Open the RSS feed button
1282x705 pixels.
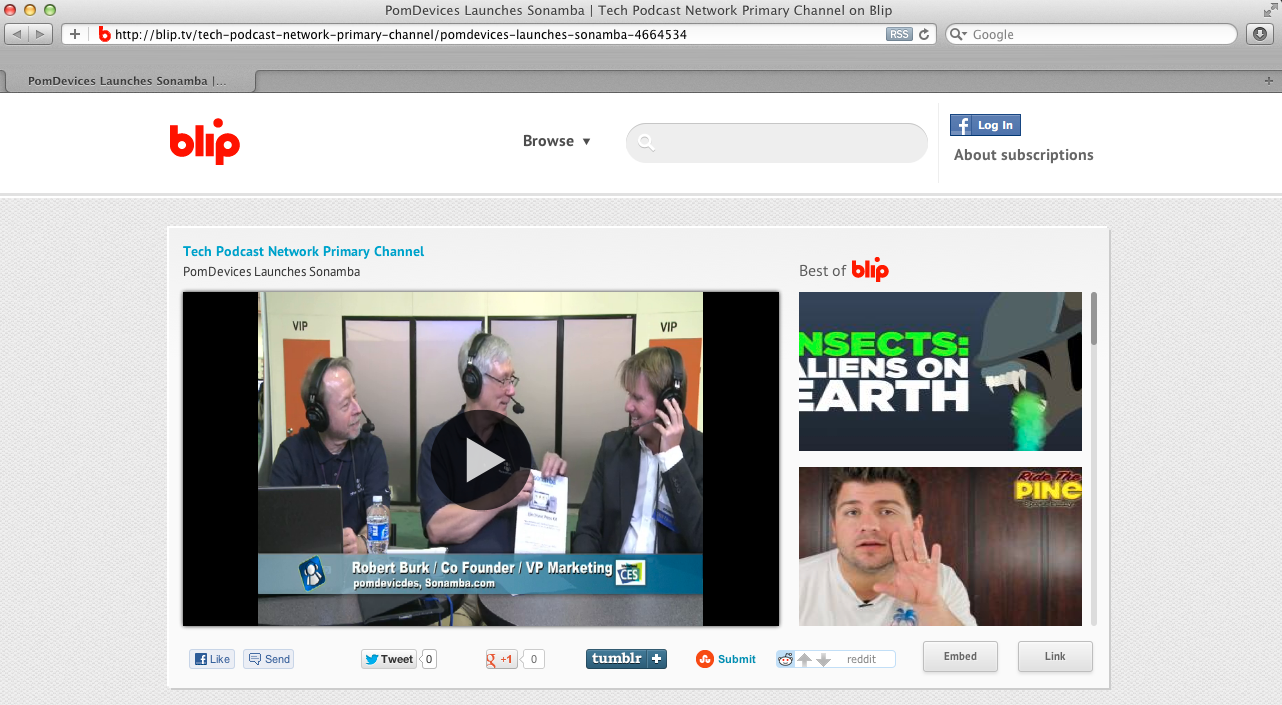899,34
